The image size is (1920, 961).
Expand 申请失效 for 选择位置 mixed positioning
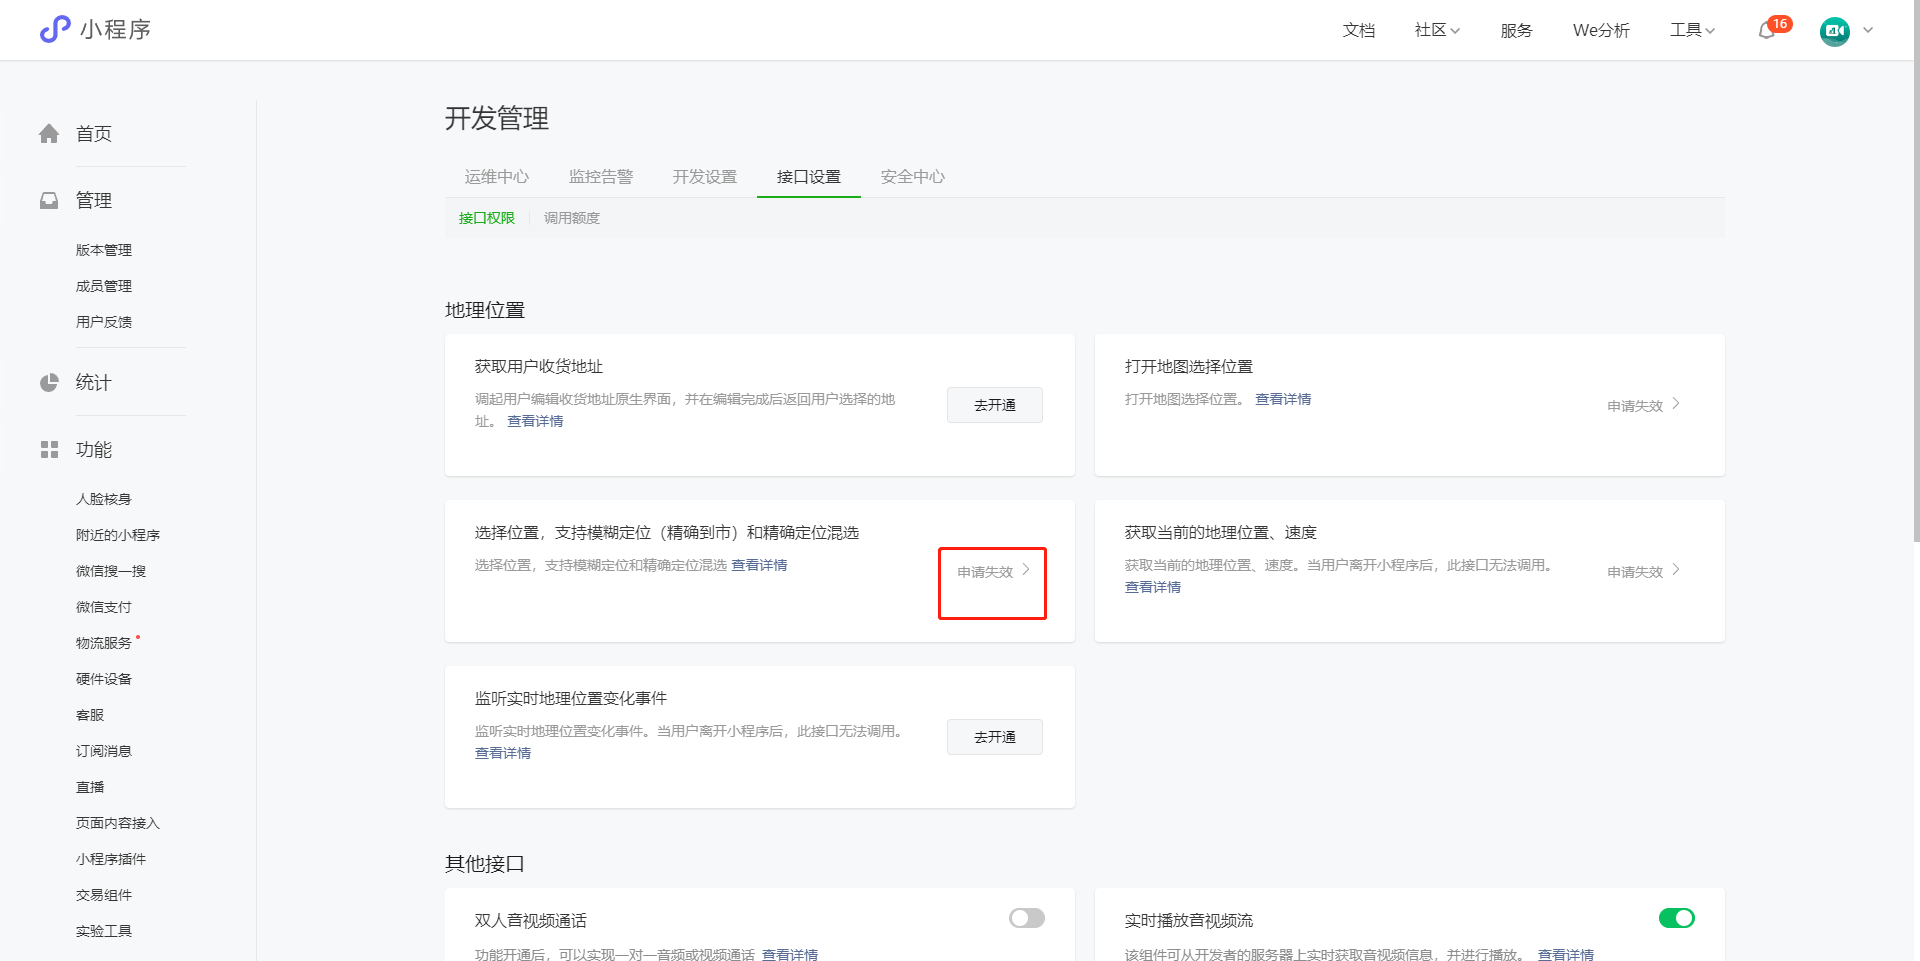(994, 571)
